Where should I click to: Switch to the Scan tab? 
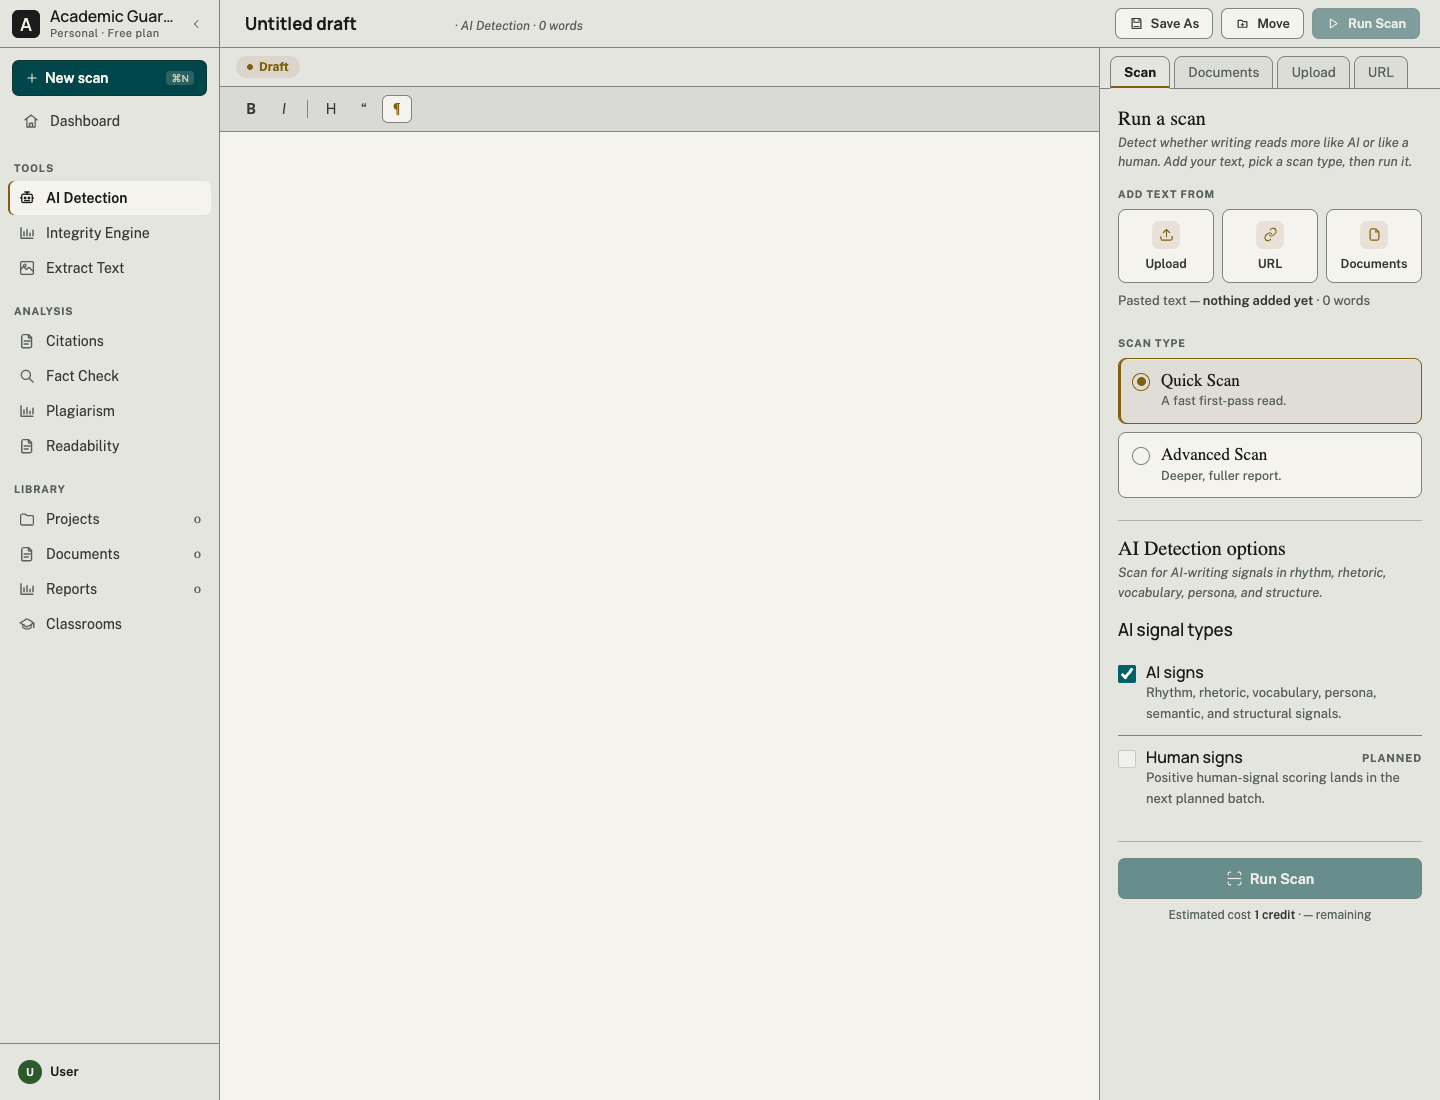(x=1140, y=72)
